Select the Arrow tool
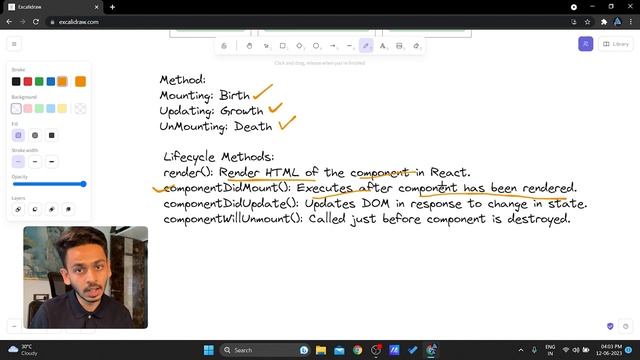Image resolution: width=640 pixels, height=360 pixels. pyautogui.click(x=333, y=46)
